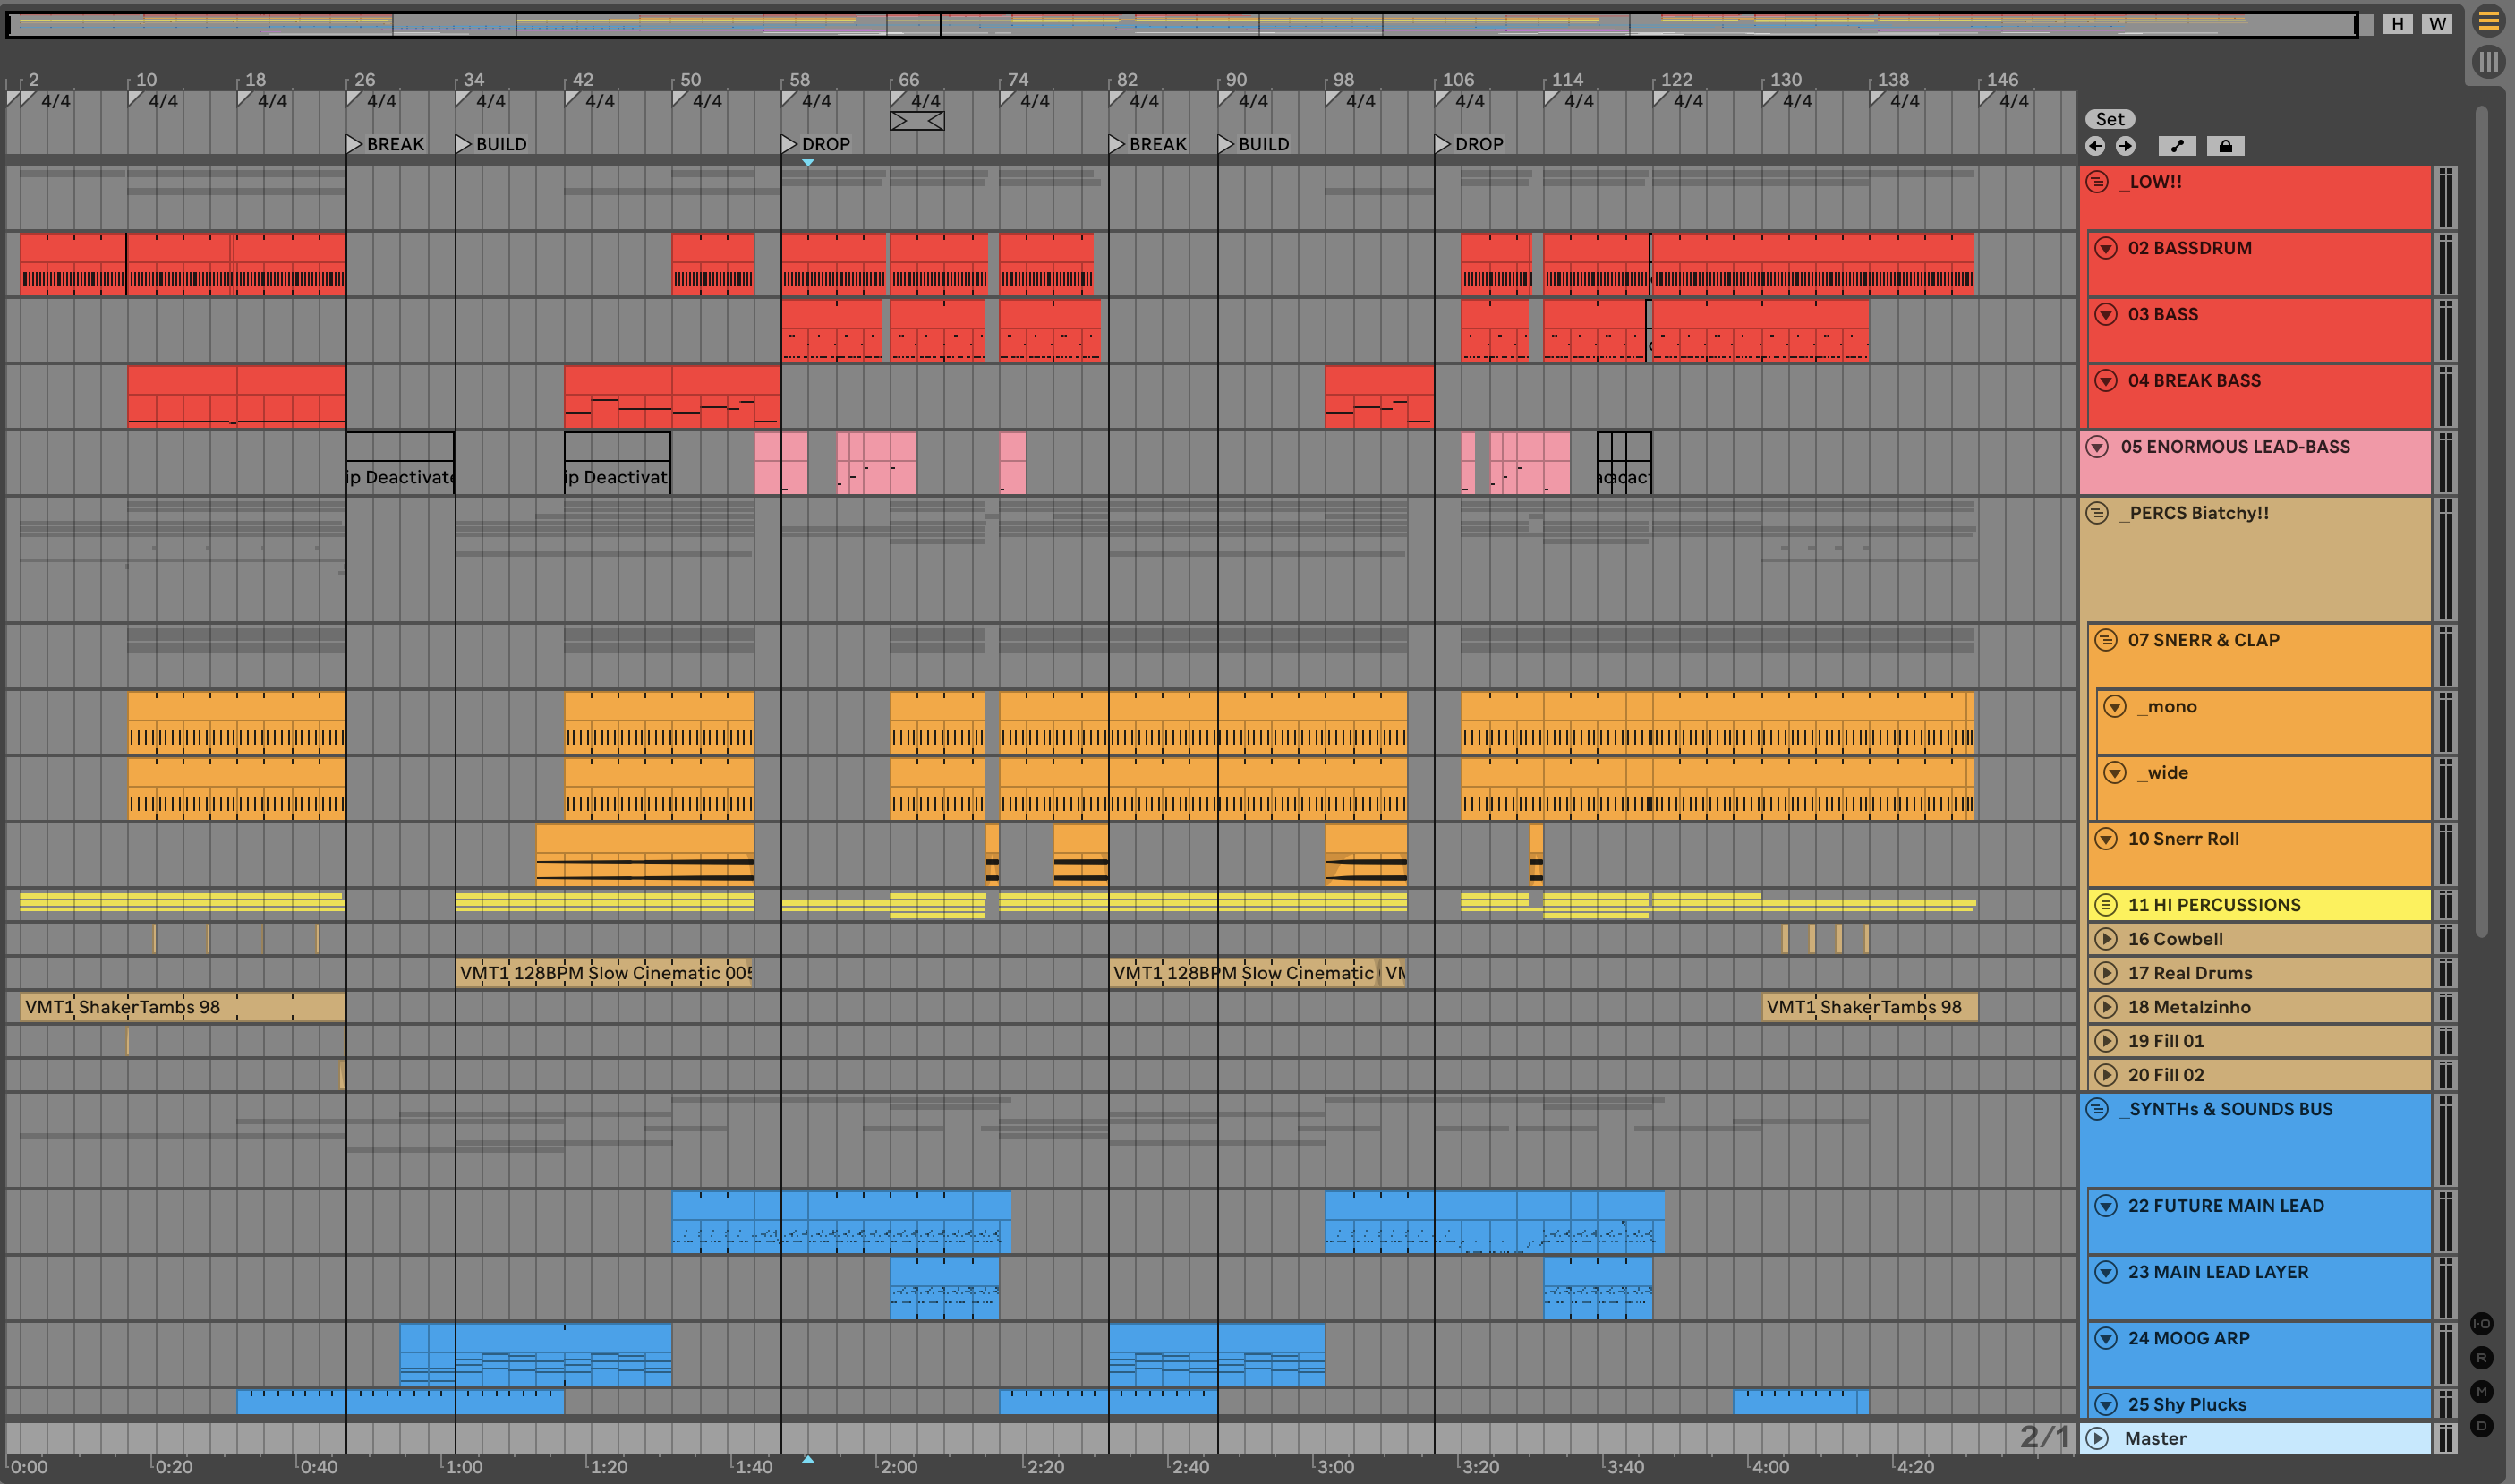Select the BUILD locator at bar 34
The image size is (2515, 1484).
(492, 144)
